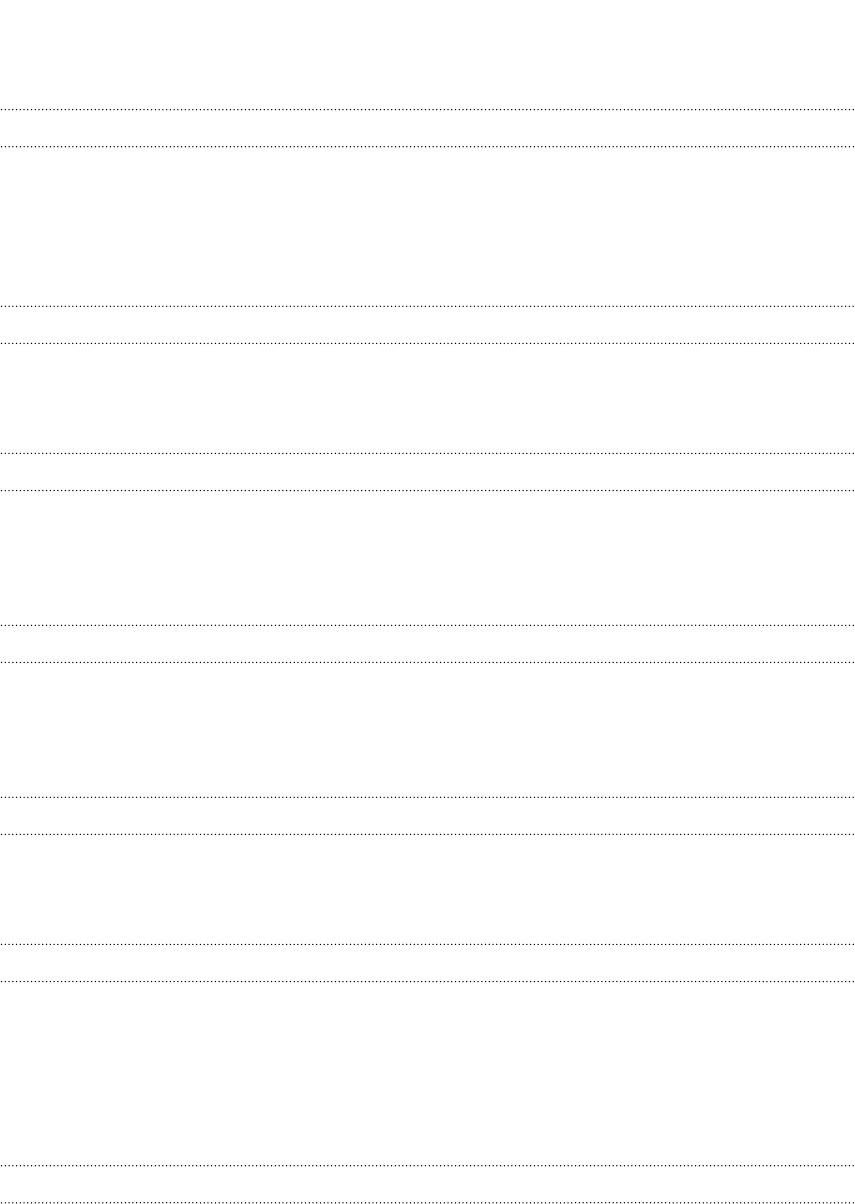Click inside the sixth pair of dotted lines
Viewport: 855px width, 1204px height.
tap(427, 962)
